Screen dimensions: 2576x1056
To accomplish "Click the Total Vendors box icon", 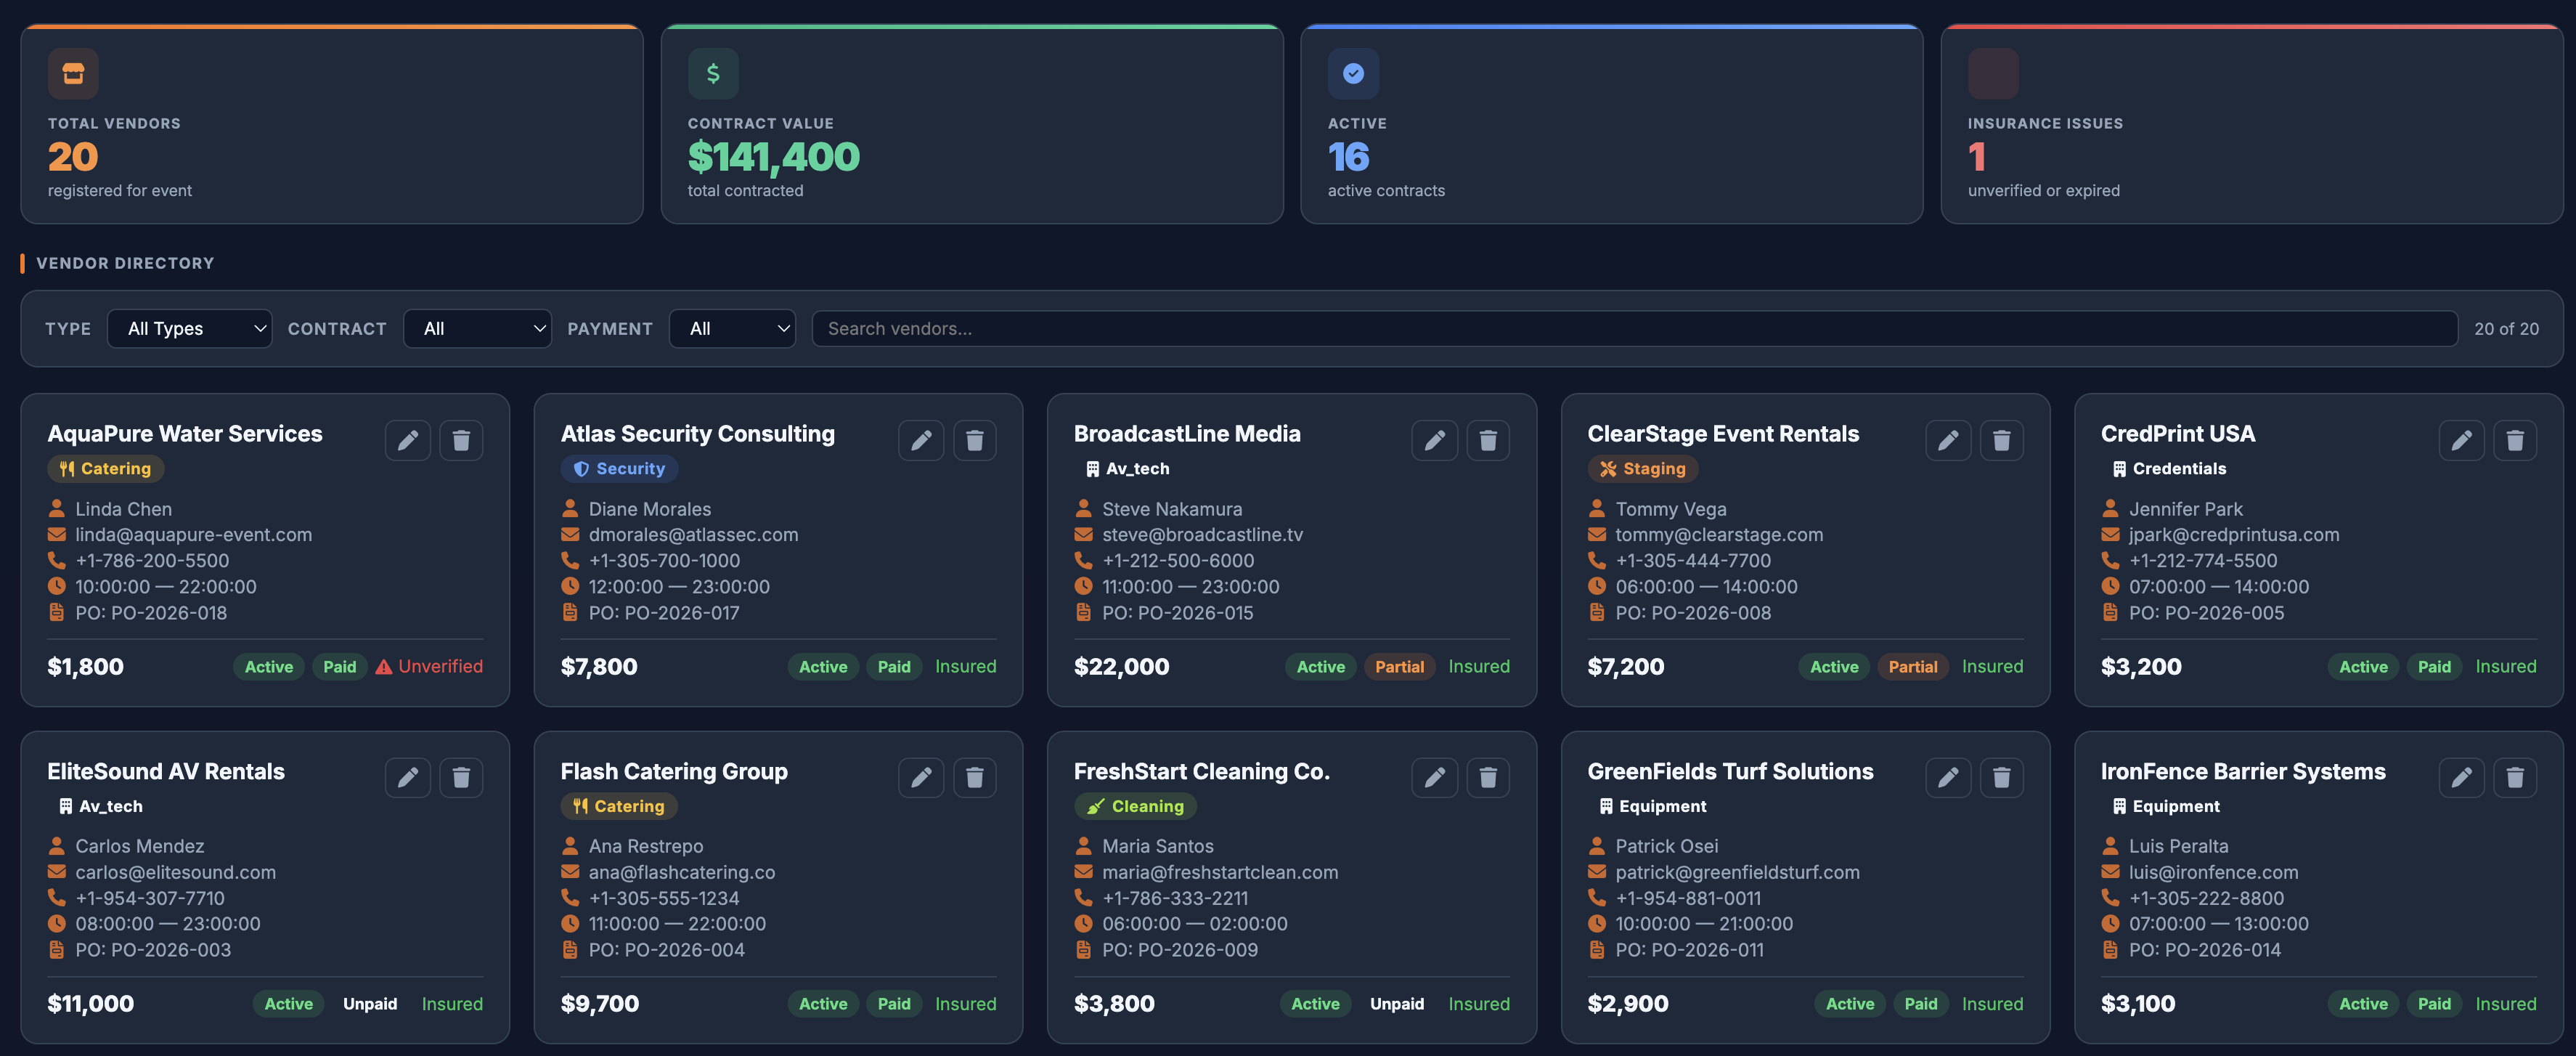I will click(73, 73).
